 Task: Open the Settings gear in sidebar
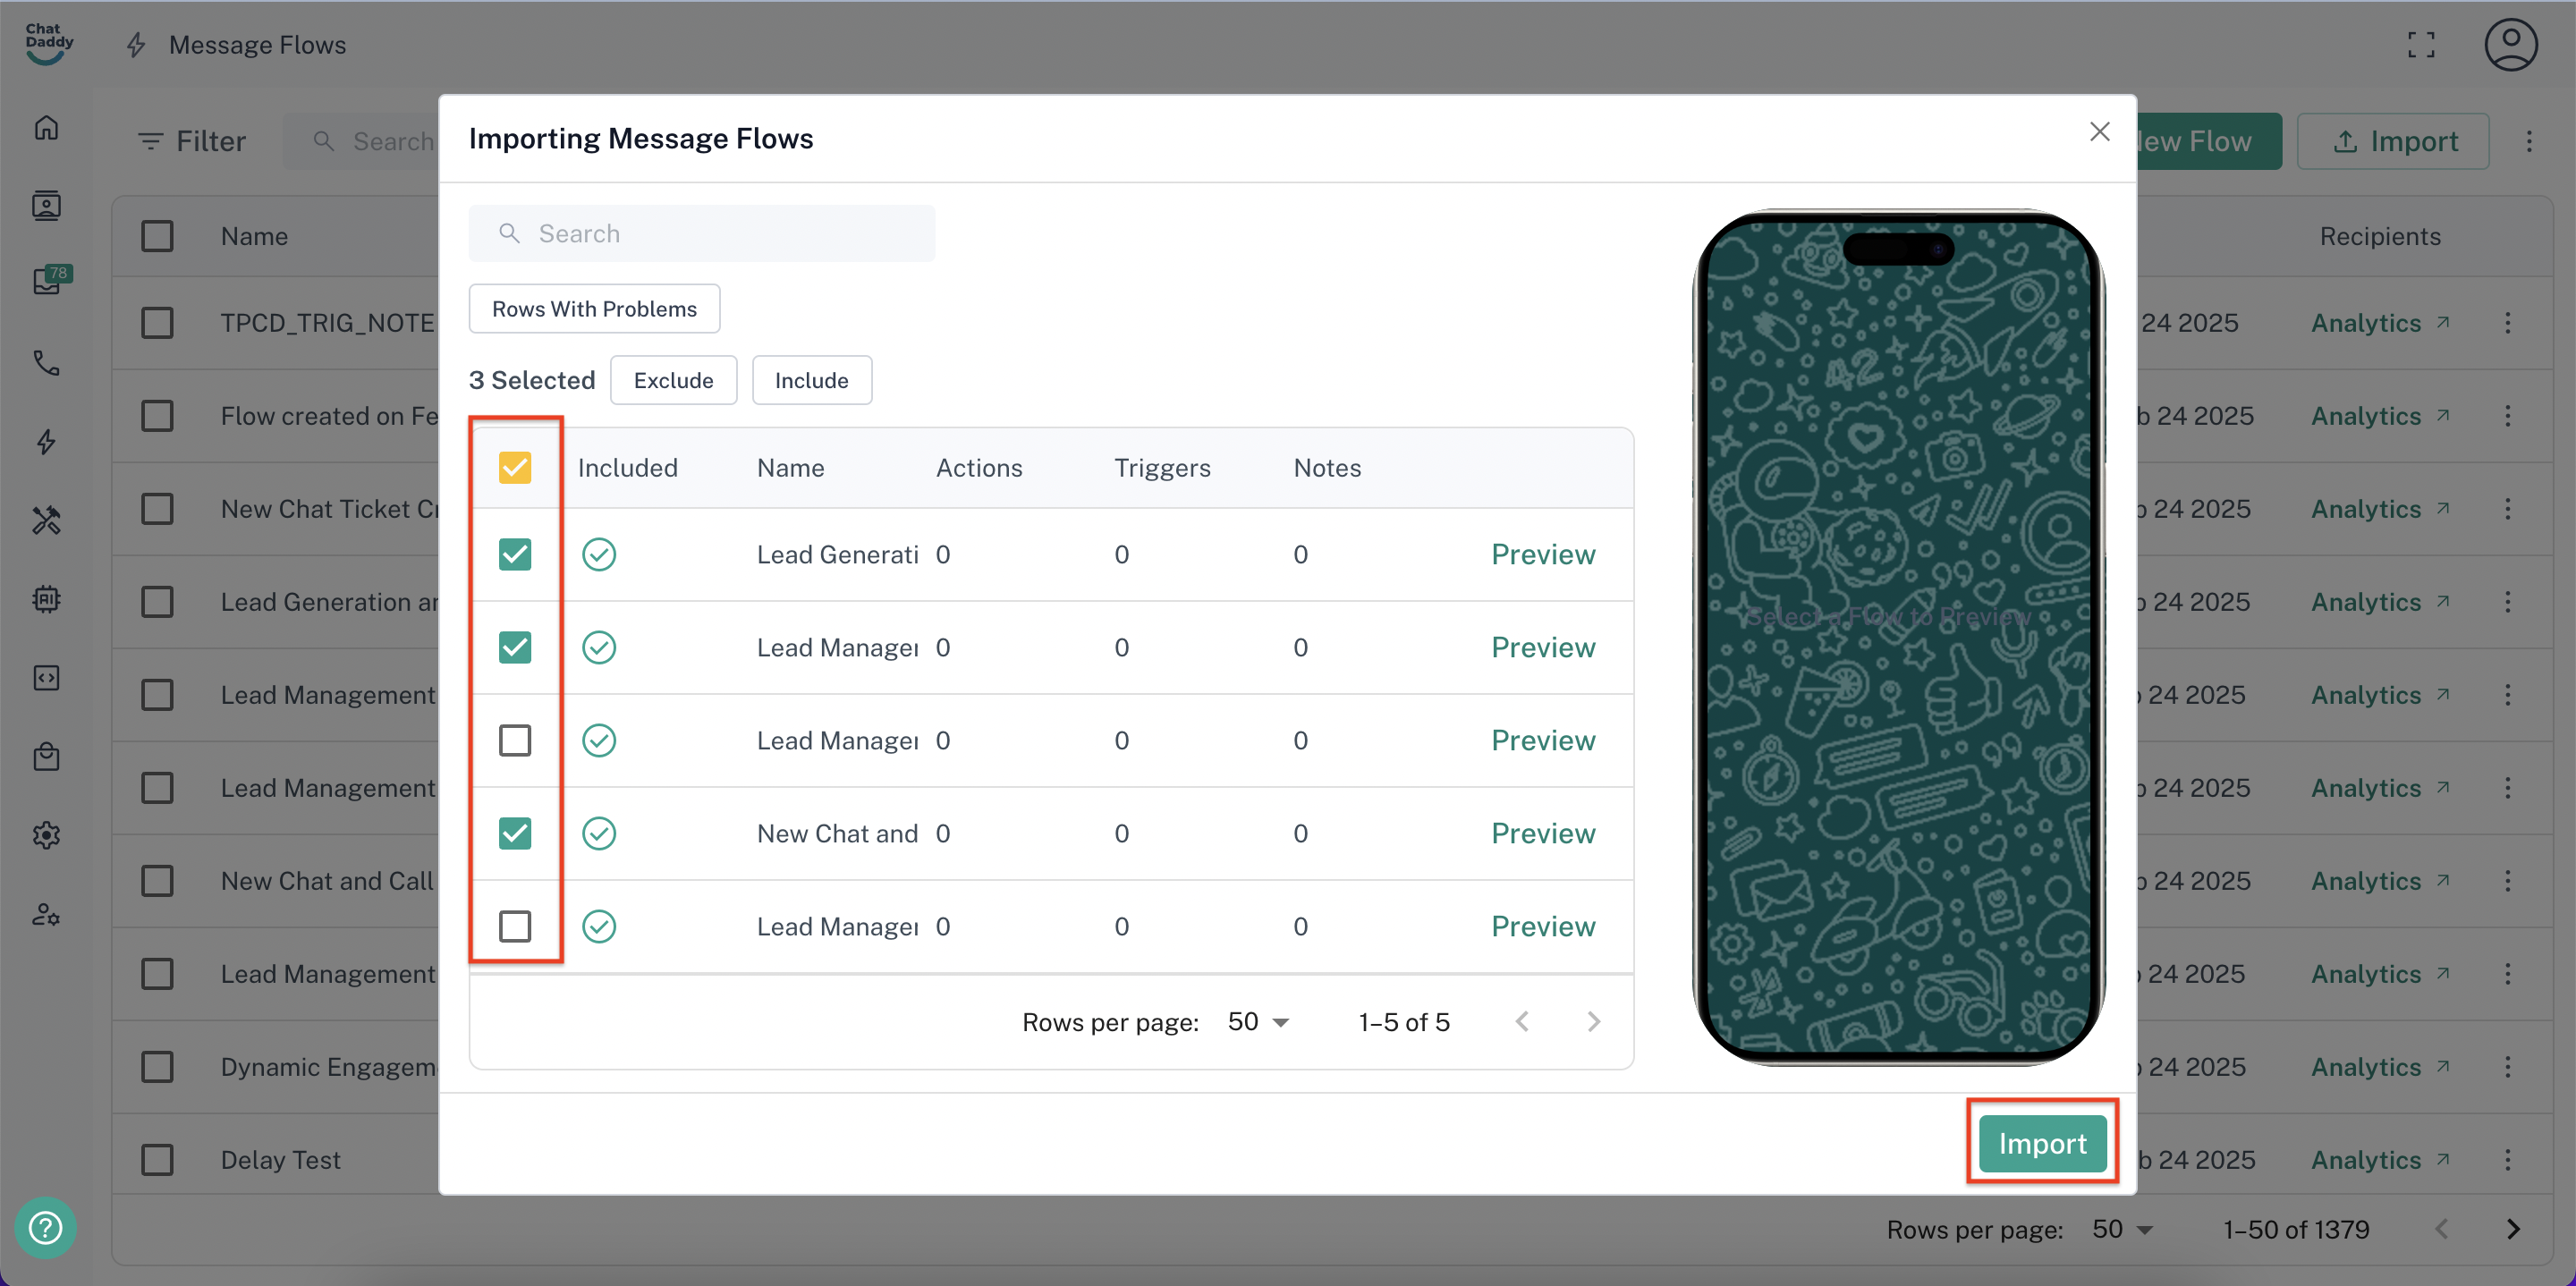46,835
